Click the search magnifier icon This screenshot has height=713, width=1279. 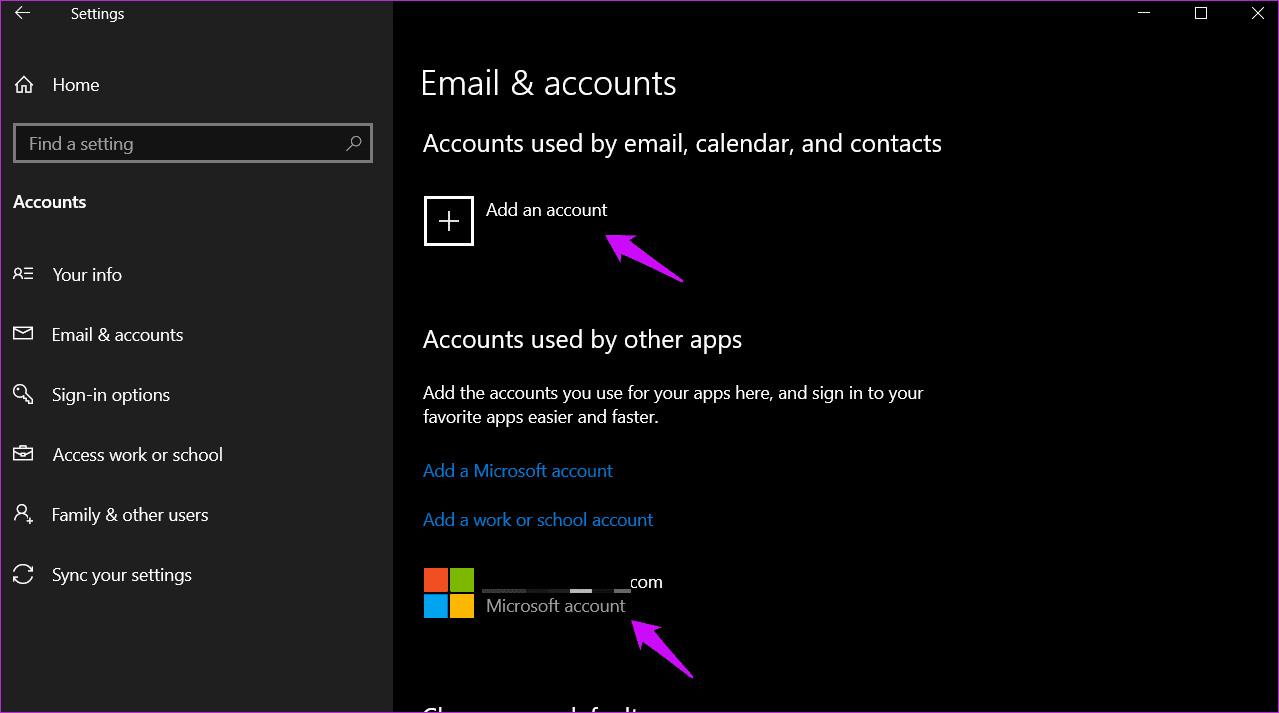click(353, 144)
